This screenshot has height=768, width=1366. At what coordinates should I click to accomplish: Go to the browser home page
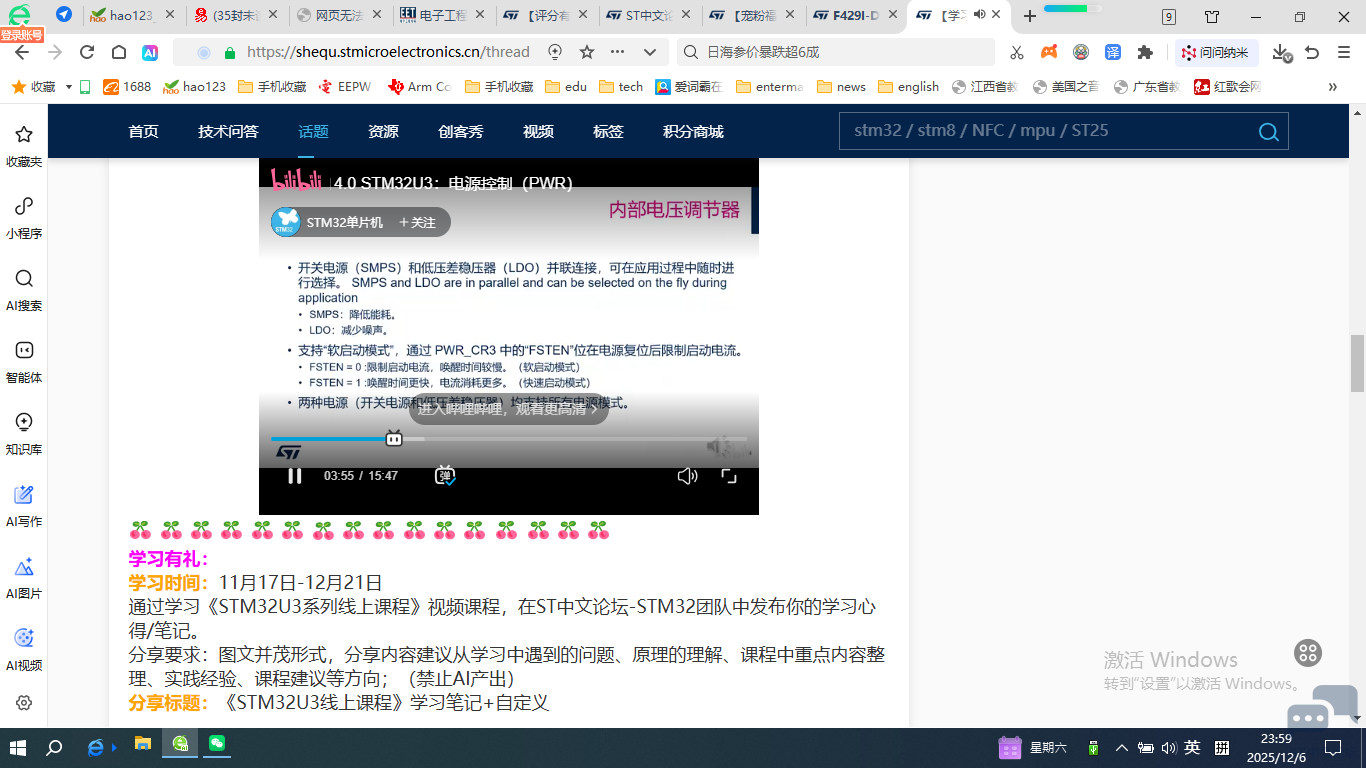(x=118, y=52)
